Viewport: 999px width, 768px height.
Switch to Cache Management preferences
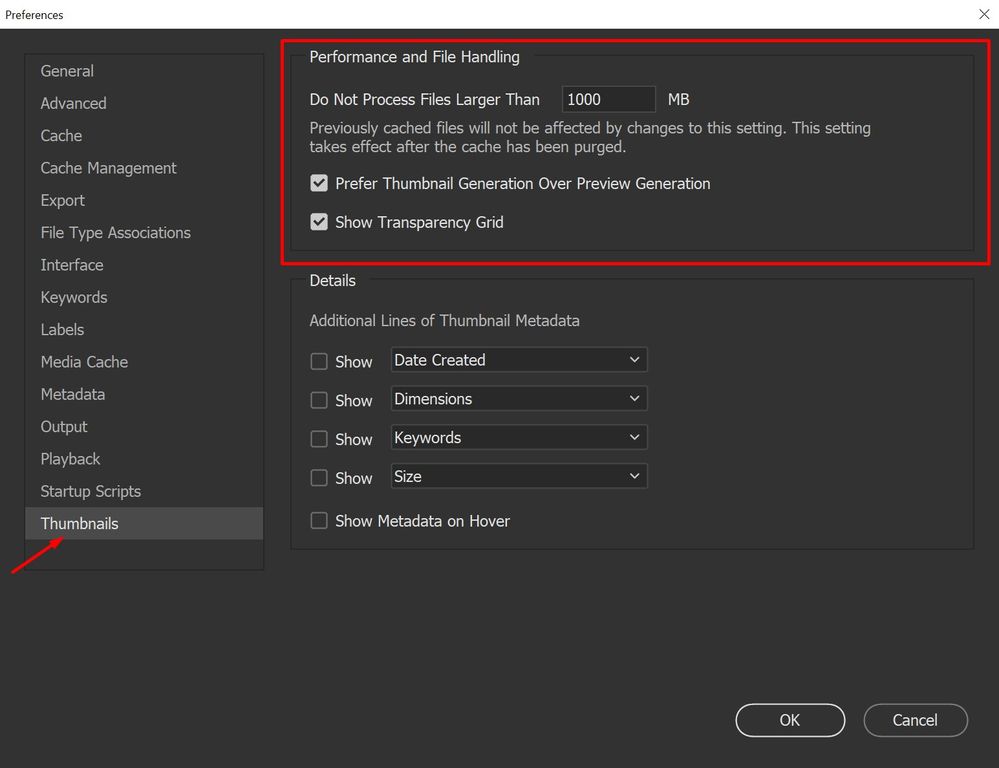(108, 168)
